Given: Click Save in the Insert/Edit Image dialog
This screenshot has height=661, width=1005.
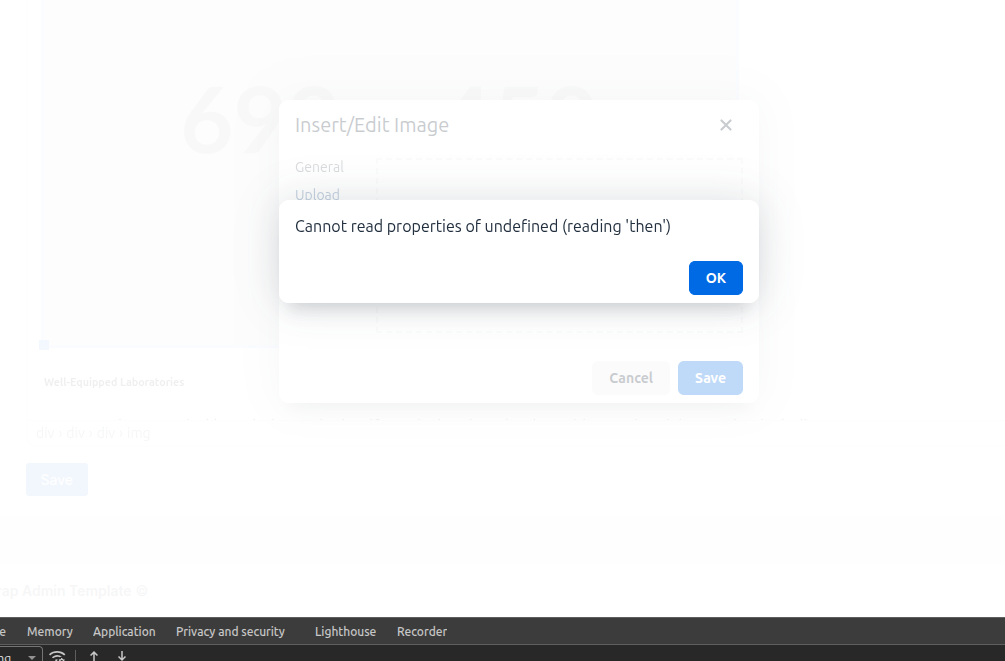Looking at the screenshot, I should (x=710, y=378).
